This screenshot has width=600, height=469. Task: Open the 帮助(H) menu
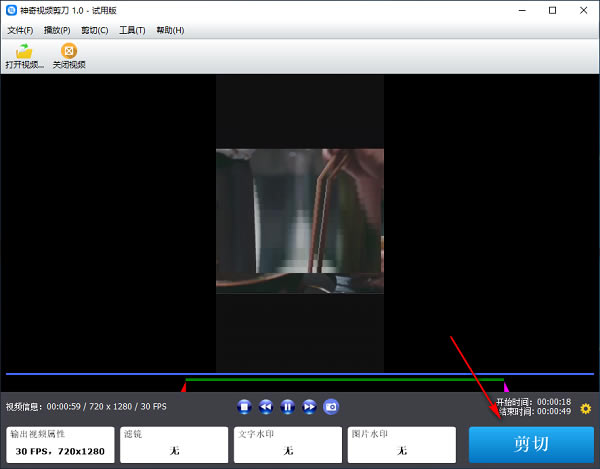(x=170, y=30)
